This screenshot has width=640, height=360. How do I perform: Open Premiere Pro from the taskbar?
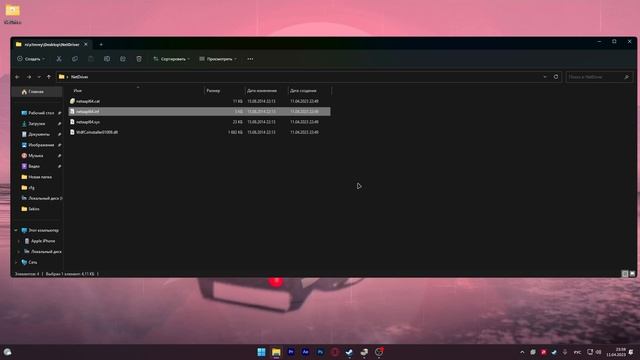pos(291,352)
